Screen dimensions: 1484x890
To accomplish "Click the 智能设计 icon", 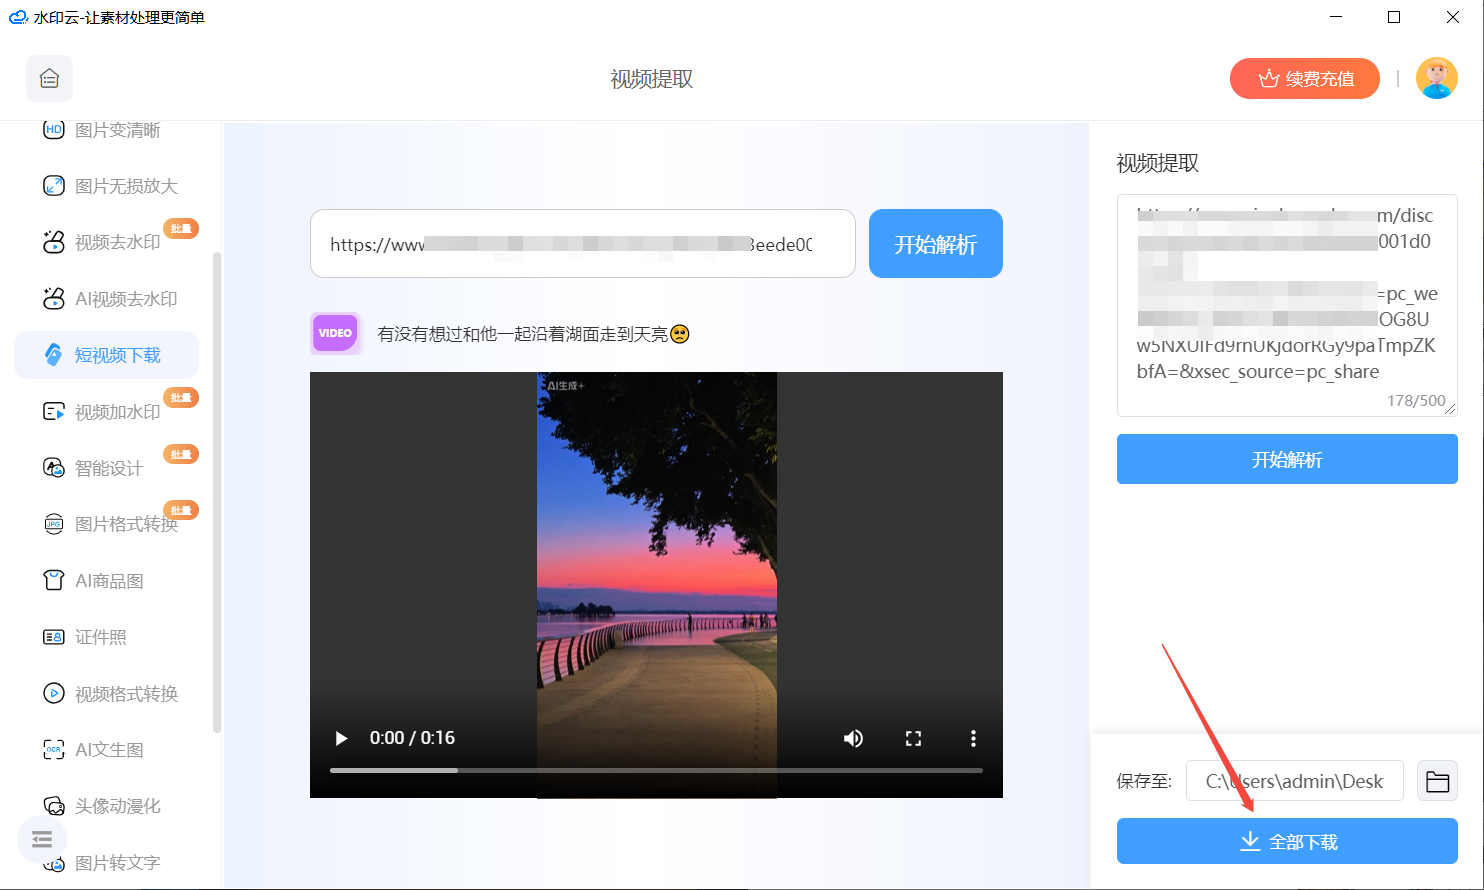I will coord(54,468).
